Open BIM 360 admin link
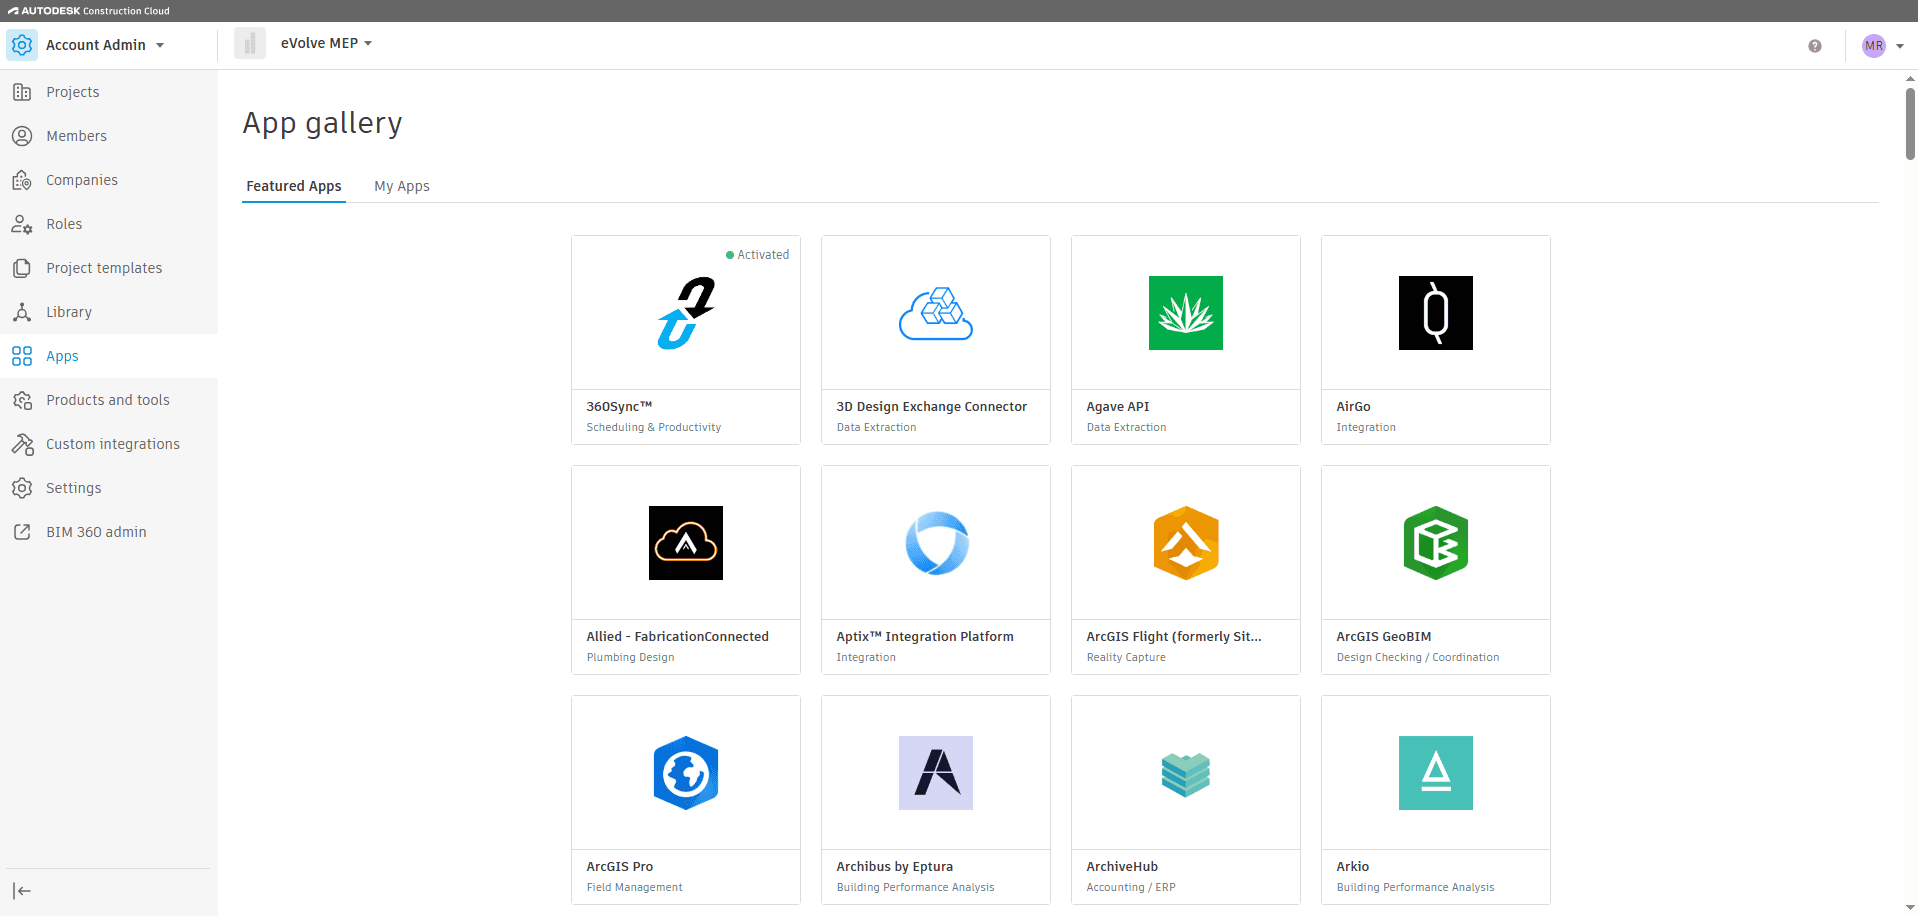The image size is (1918, 916). tap(96, 532)
